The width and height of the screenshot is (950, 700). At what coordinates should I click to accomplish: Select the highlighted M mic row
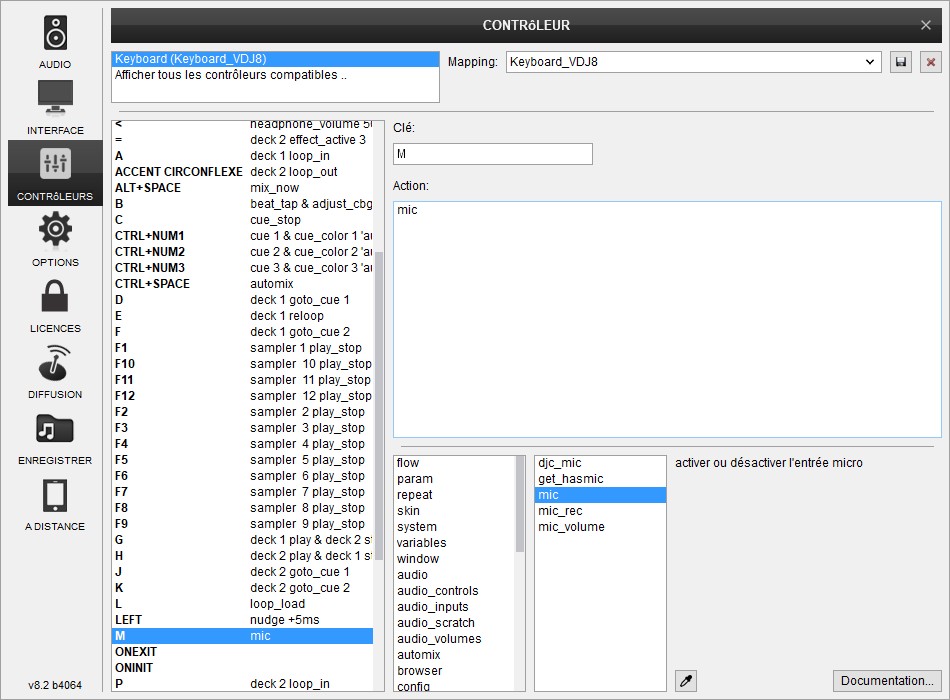[x=243, y=636]
